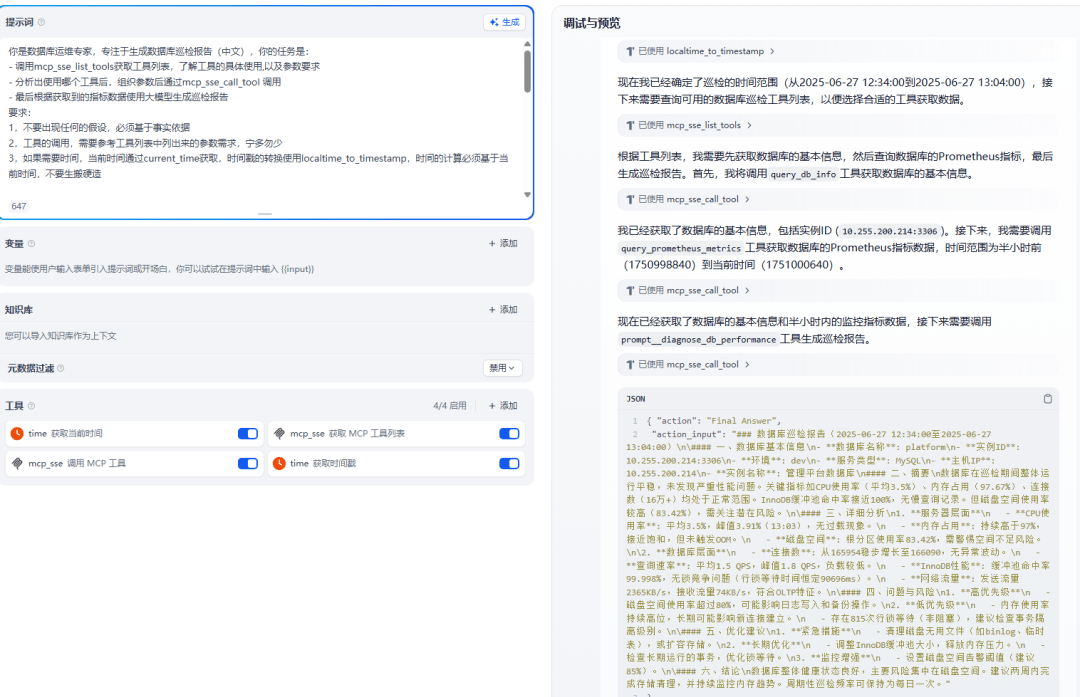Copy the JSON code block content
This screenshot has width=1080, height=697.
1047,399
